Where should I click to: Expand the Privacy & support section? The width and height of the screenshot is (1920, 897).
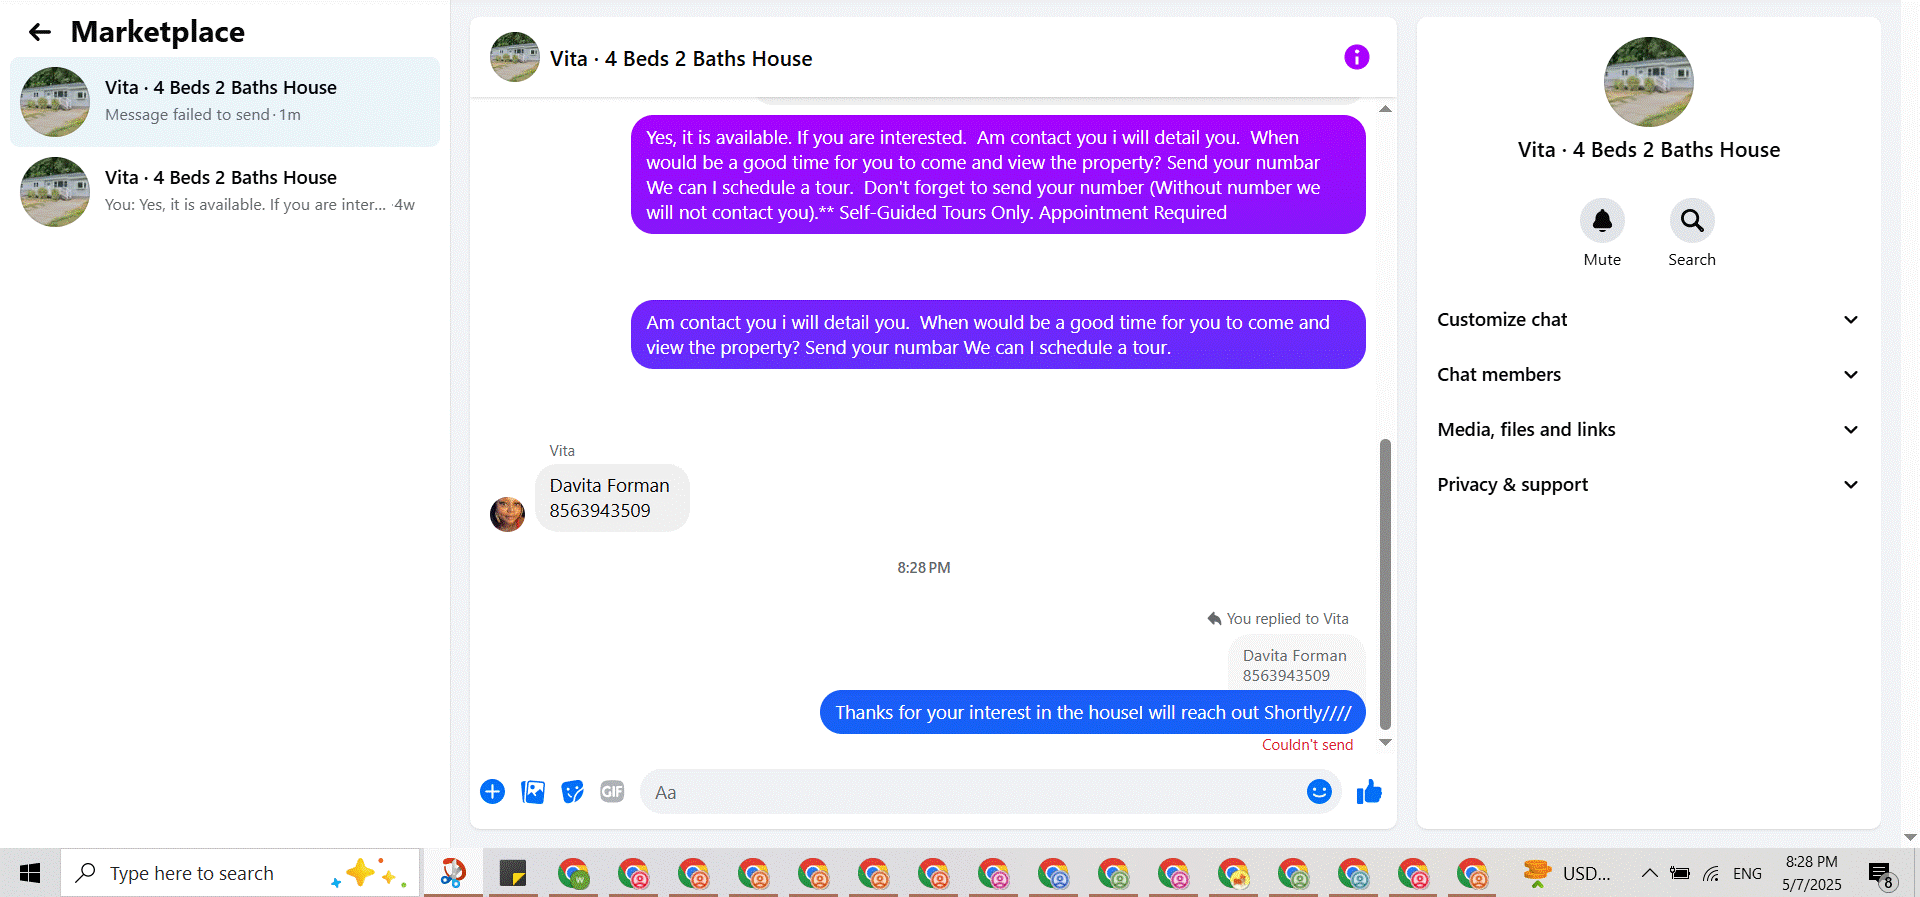click(x=1648, y=485)
